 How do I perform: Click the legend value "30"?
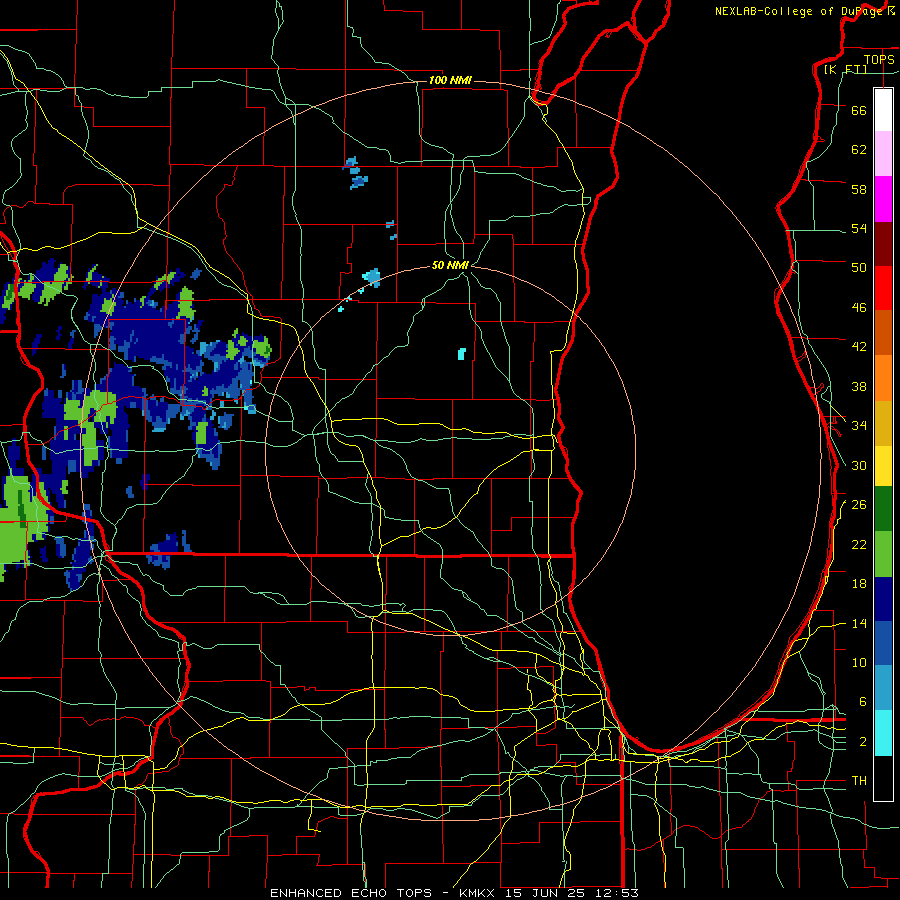tap(859, 465)
